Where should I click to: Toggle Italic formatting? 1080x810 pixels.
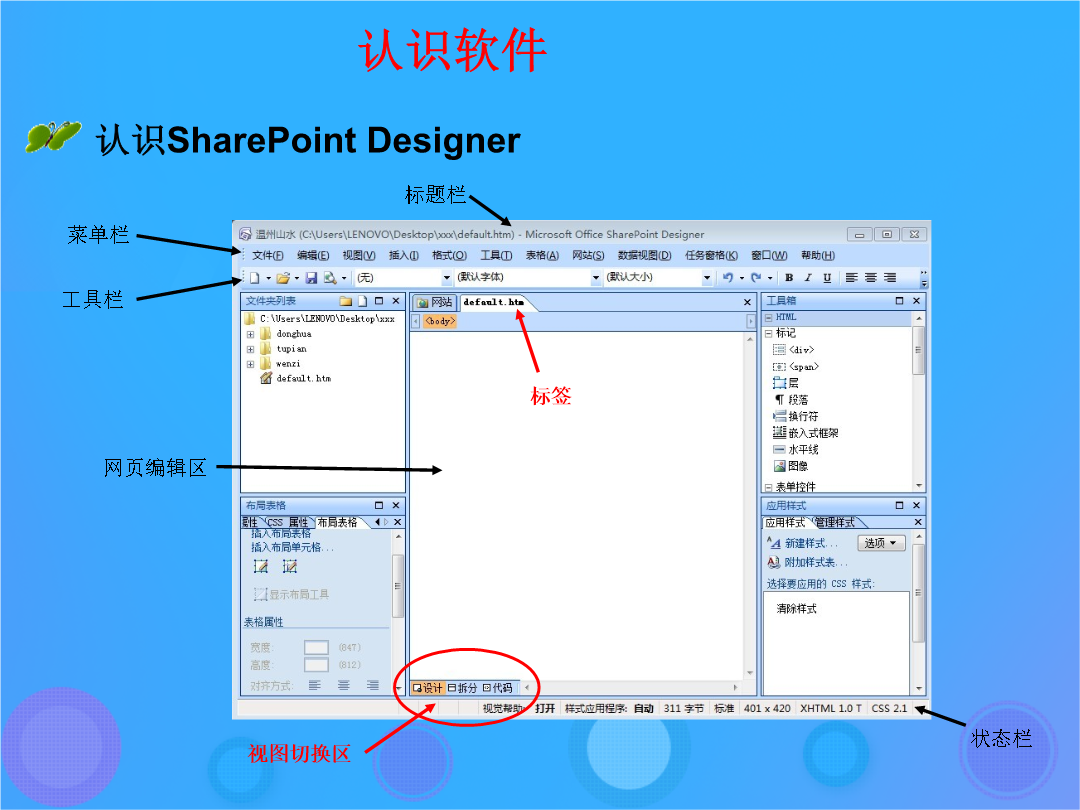808,278
